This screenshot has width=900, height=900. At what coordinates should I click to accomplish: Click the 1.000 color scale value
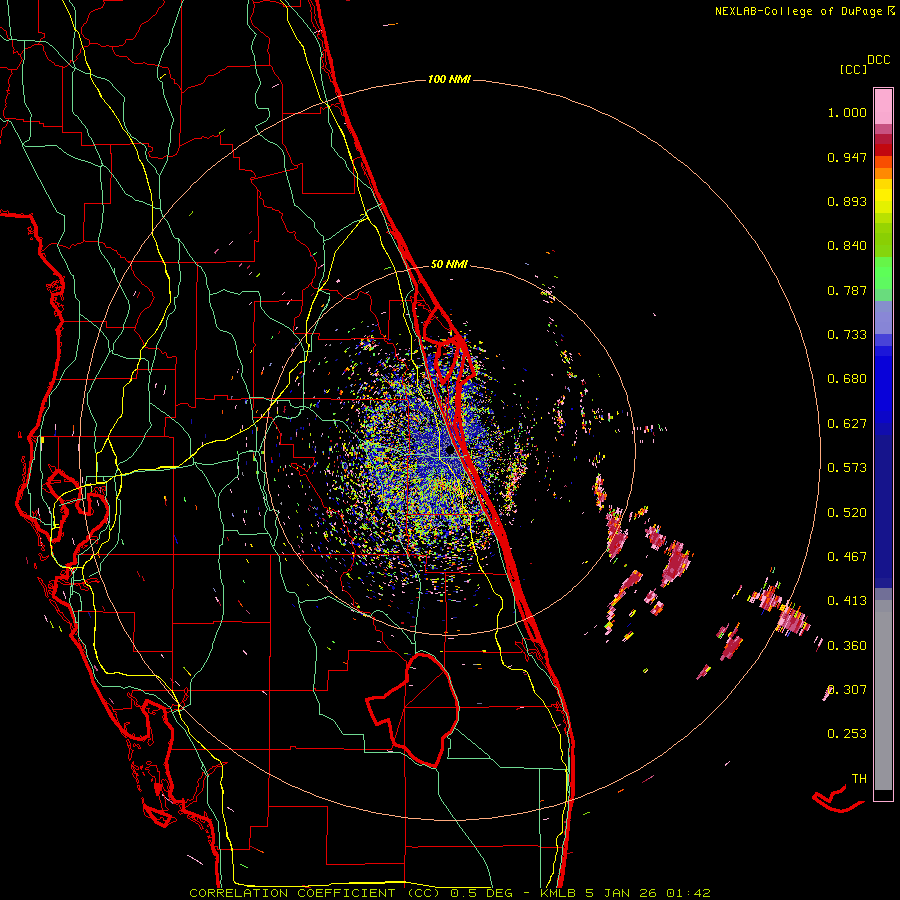(847, 112)
